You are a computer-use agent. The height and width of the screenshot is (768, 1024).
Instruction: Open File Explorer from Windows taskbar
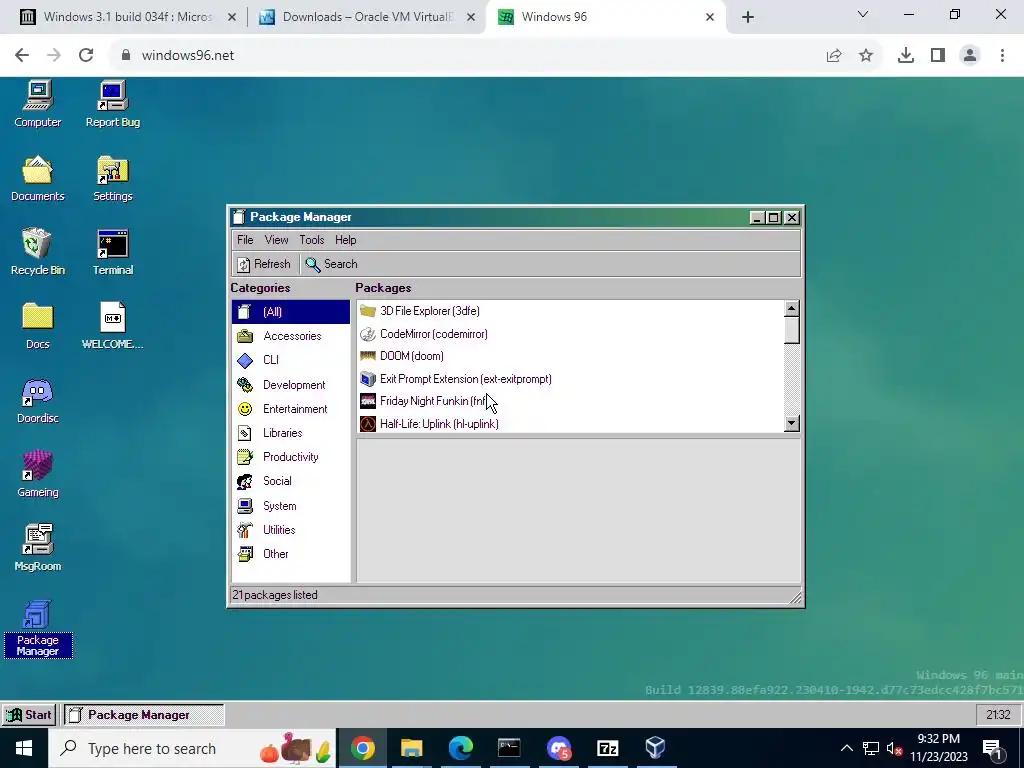point(411,748)
